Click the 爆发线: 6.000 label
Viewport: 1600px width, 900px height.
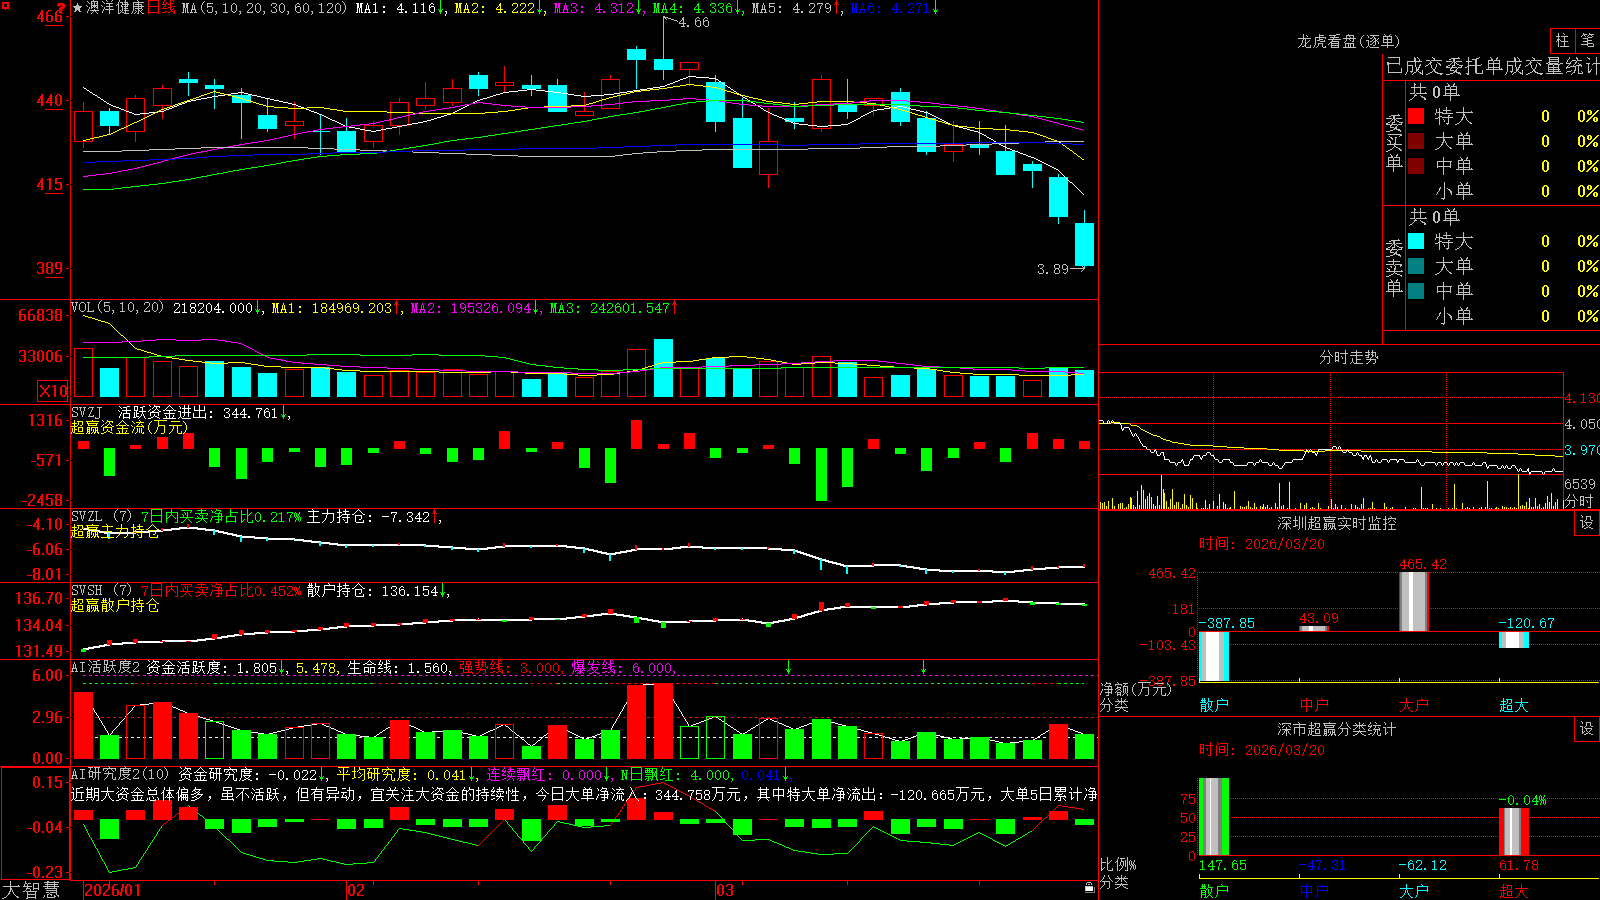tap(624, 667)
